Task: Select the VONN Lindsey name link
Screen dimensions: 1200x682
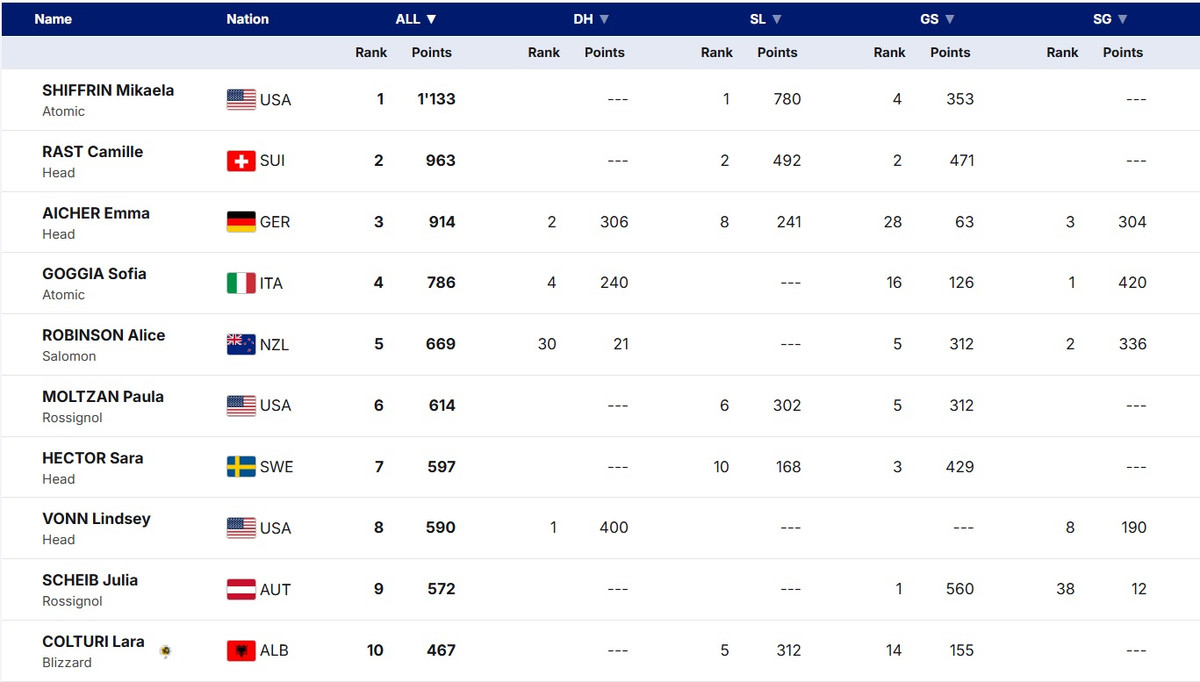Action: coord(96,519)
